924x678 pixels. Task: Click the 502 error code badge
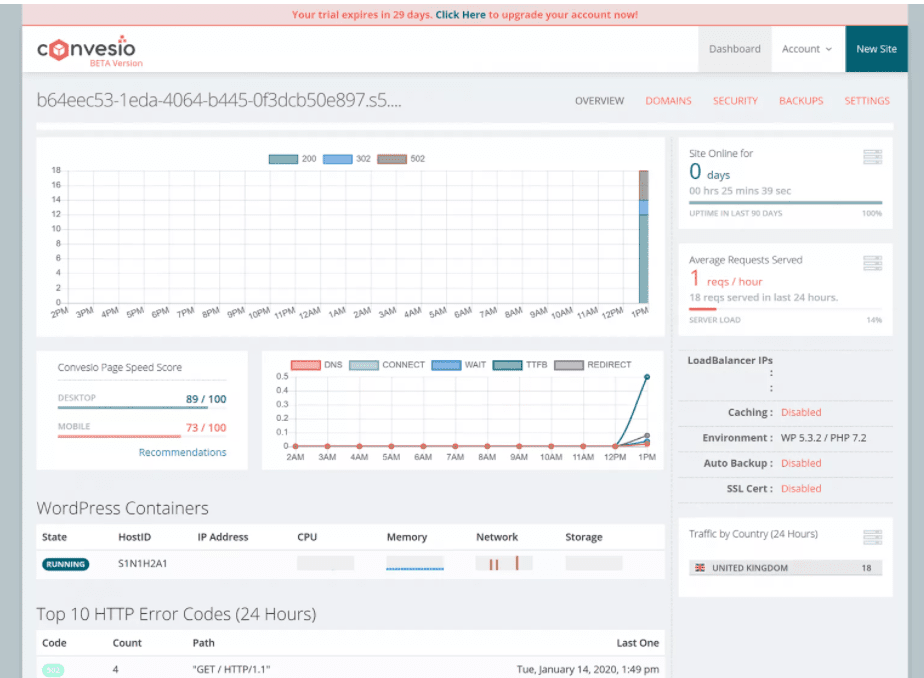[53, 670]
